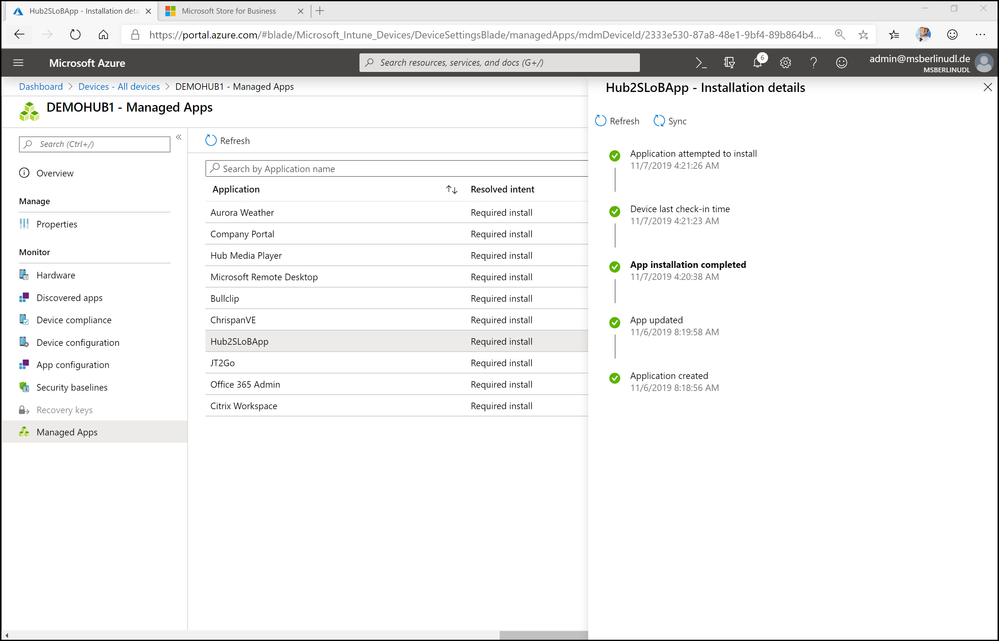Select the ChrispanVE application row

(396, 320)
